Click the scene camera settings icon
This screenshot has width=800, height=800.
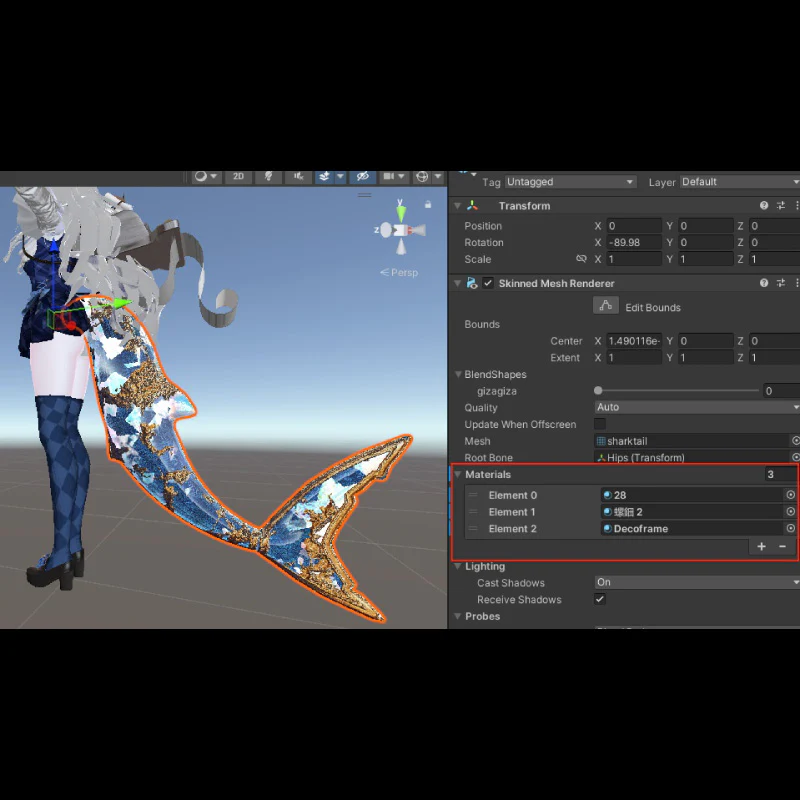tap(389, 177)
